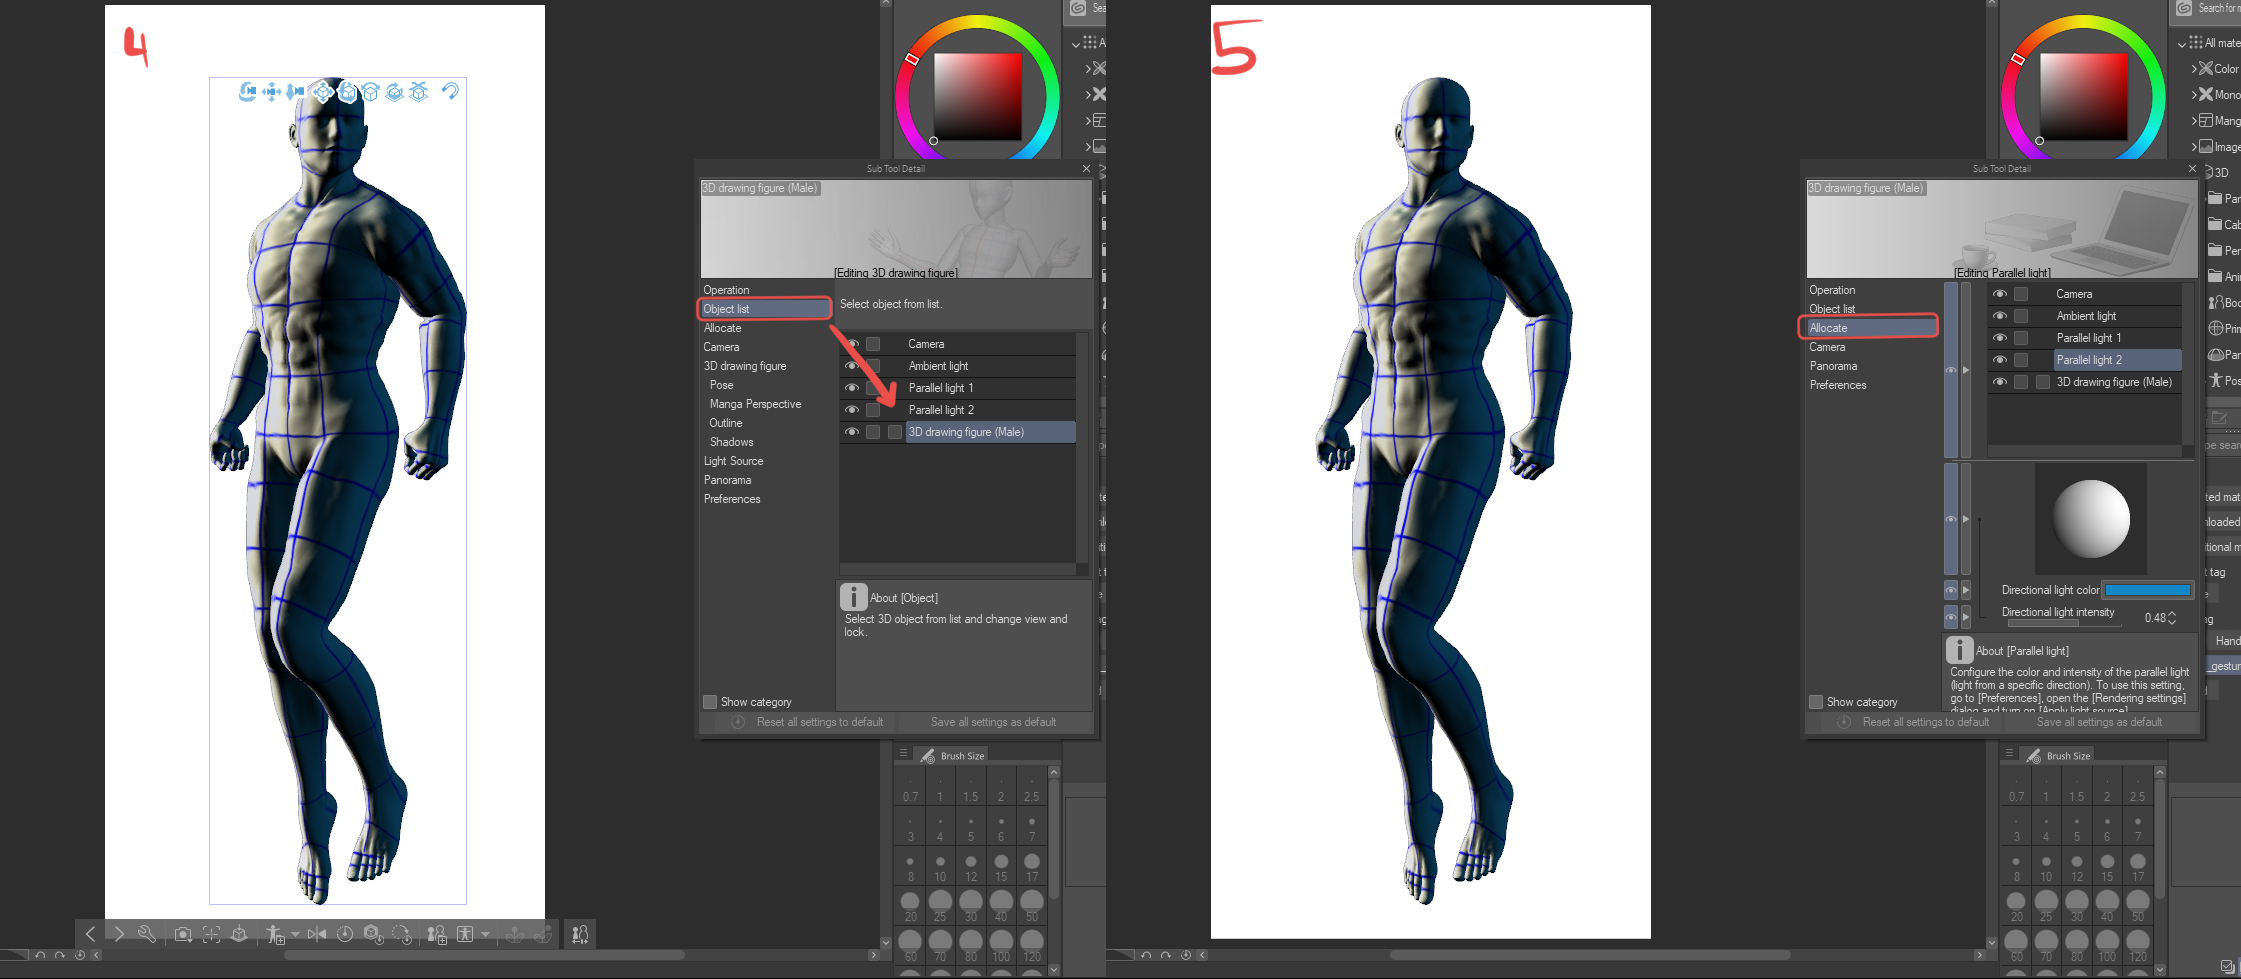Toggle the eye for Parallel light 1 in left list

852,388
